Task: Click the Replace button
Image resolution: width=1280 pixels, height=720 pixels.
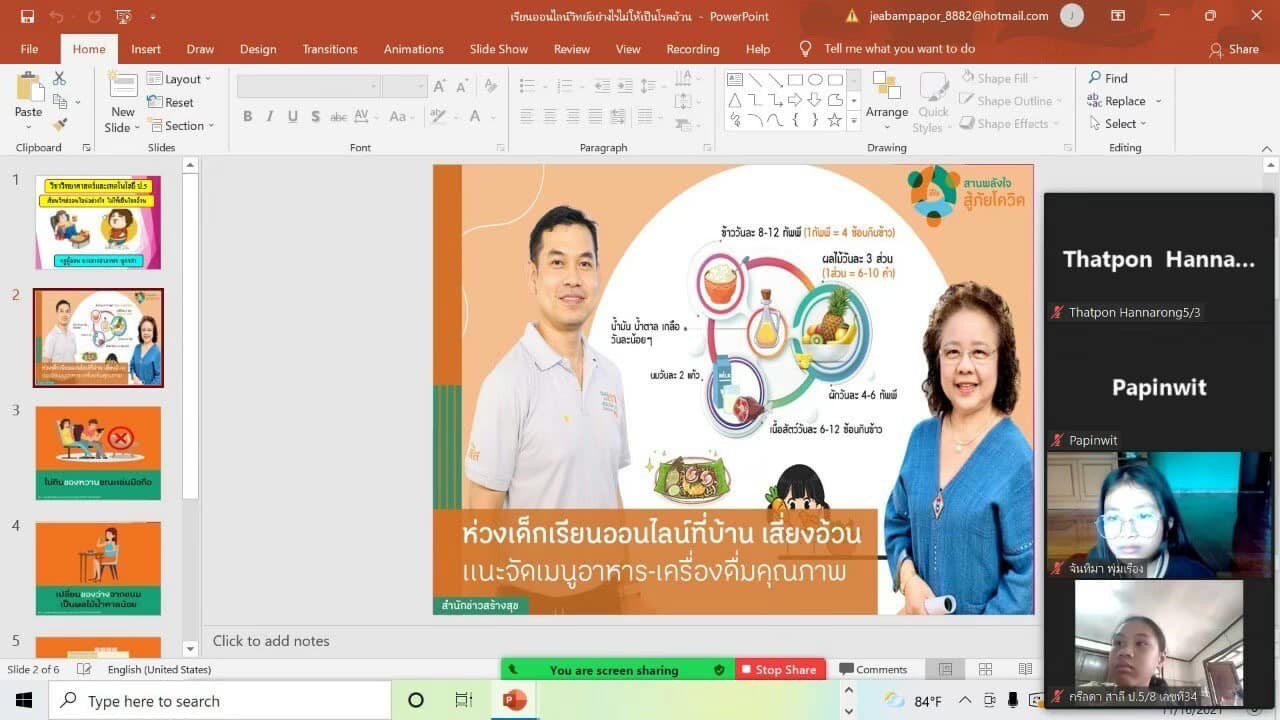Action: click(1117, 101)
